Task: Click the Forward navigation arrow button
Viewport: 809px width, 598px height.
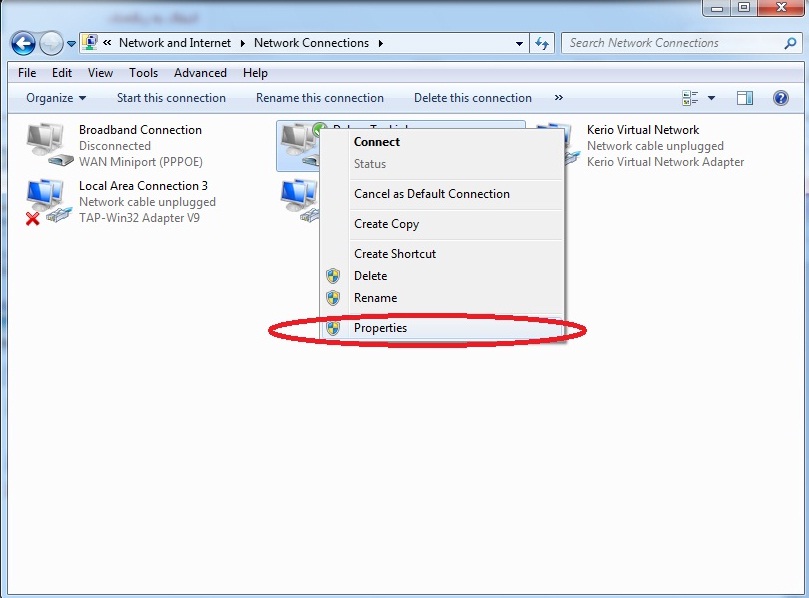Action: [x=51, y=43]
